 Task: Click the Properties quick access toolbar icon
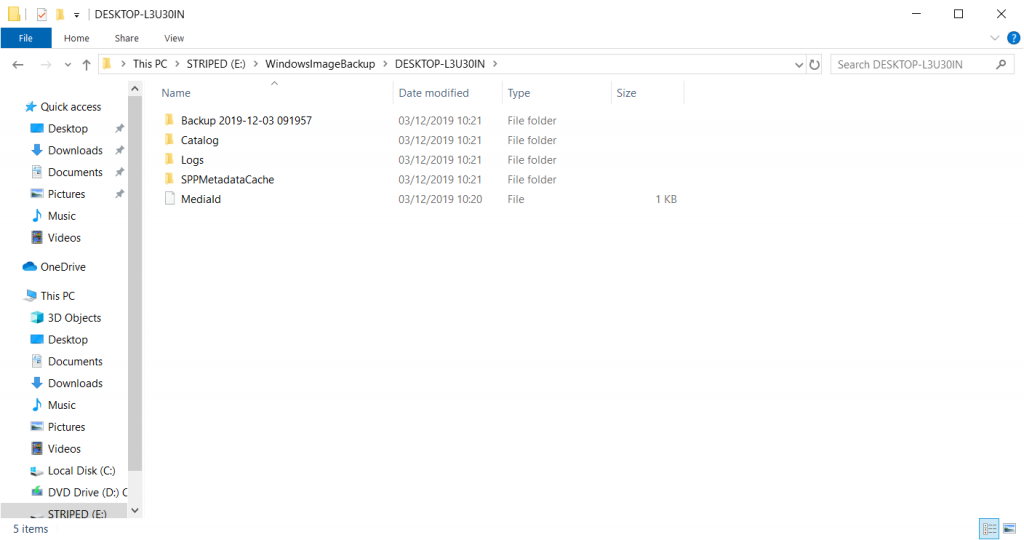pyautogui.click(x=42, y=14)
